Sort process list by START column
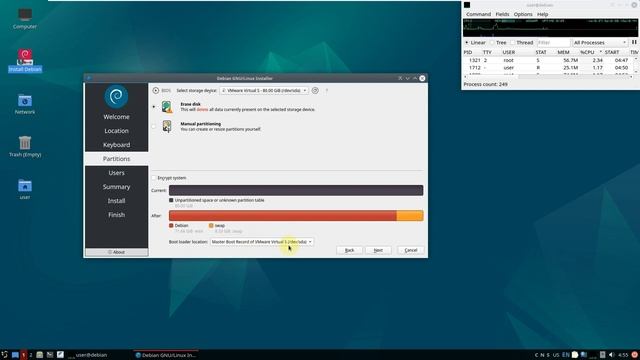The height and width of the screenshot is (360, 640). click(612, 52)
